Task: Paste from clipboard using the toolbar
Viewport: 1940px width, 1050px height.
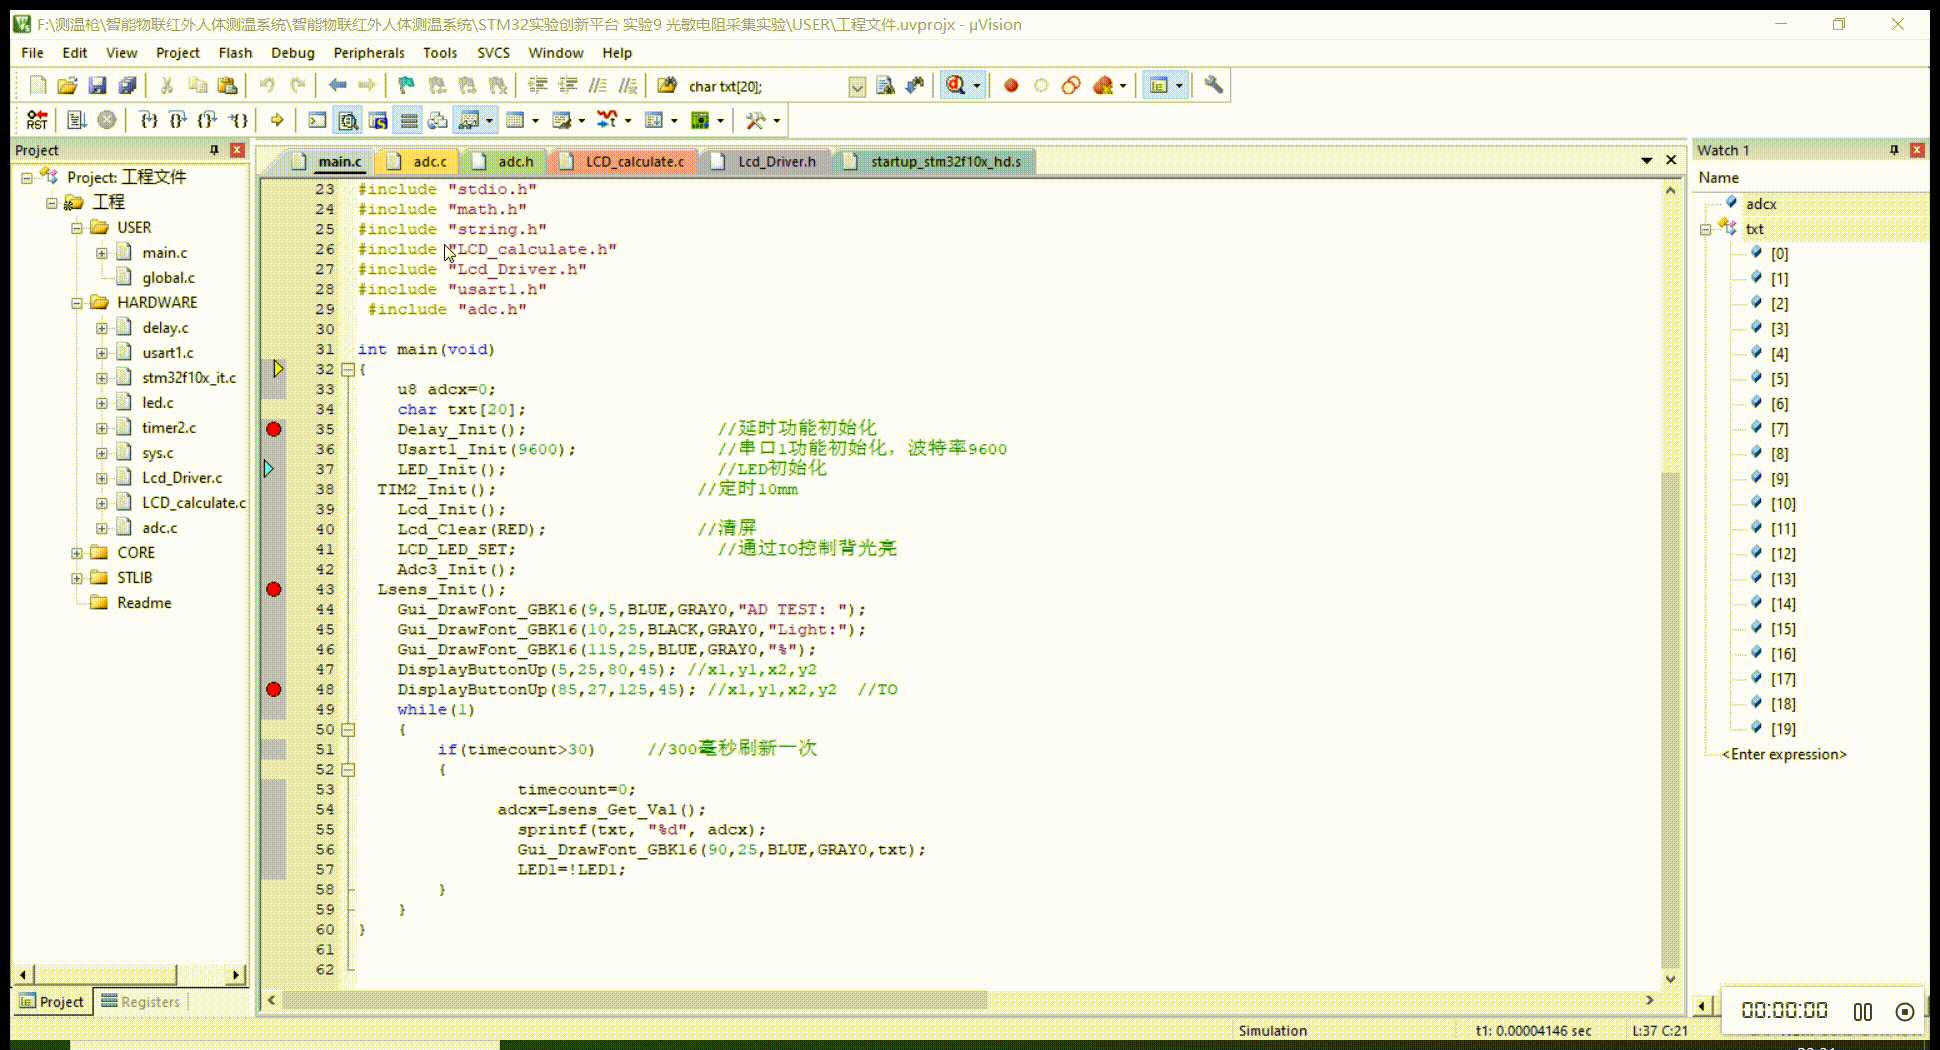Action: click(x=227, y=86)
